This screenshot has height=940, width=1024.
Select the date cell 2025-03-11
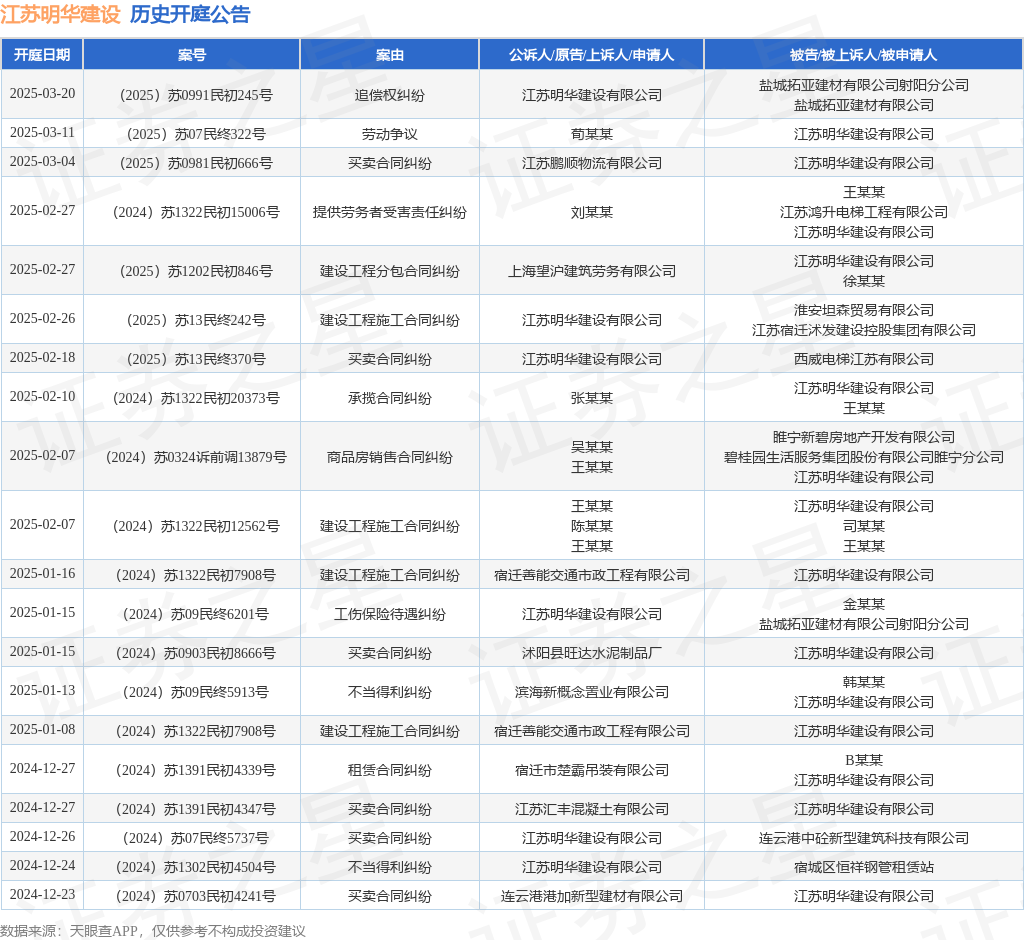(x=42, y=133)
